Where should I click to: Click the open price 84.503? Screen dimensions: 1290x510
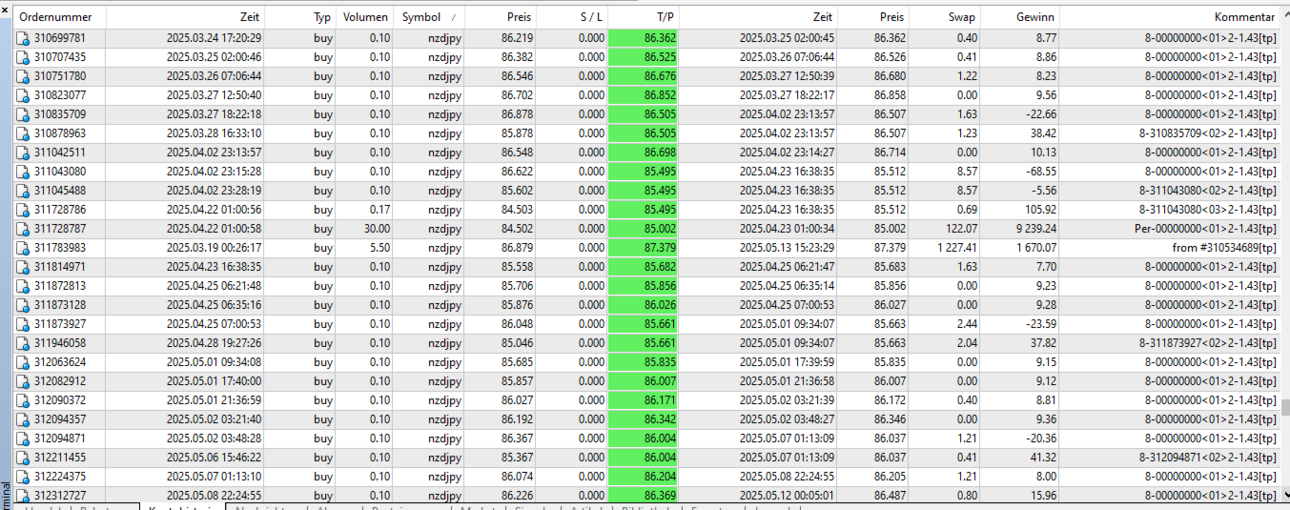(x=517, y=209)
